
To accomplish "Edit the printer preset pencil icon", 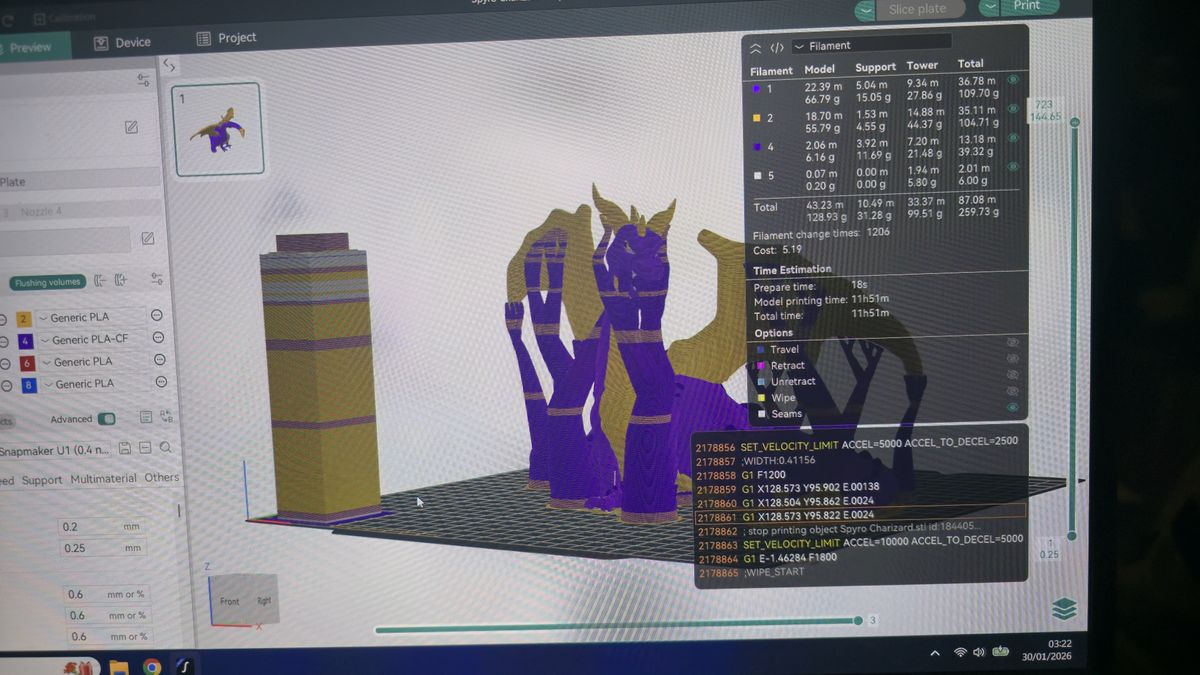I will point(131,127).
